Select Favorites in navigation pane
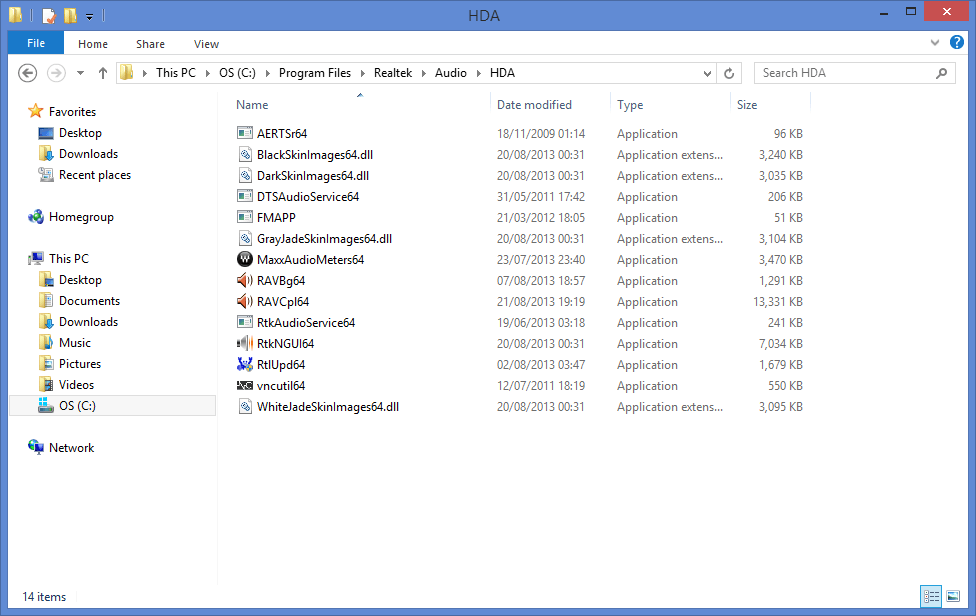 pyautogui.click(x=72, y=111)
